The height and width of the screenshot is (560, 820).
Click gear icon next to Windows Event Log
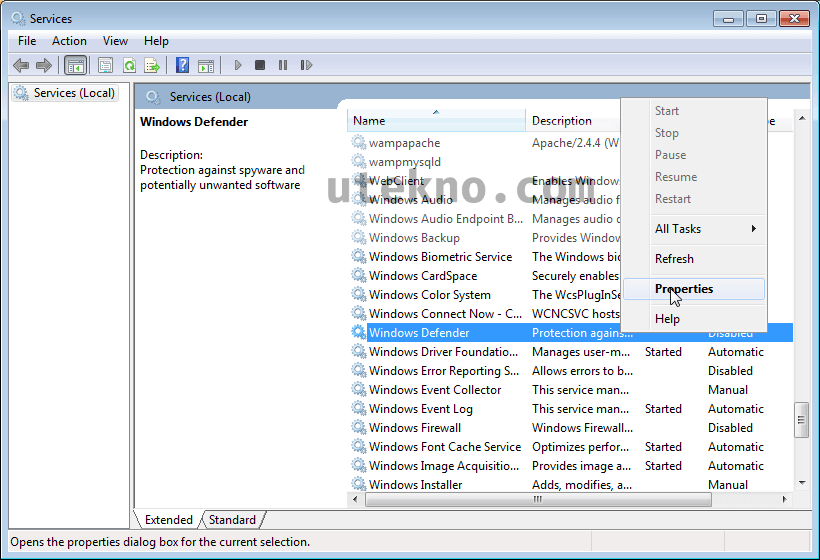(x=358, y=408)
